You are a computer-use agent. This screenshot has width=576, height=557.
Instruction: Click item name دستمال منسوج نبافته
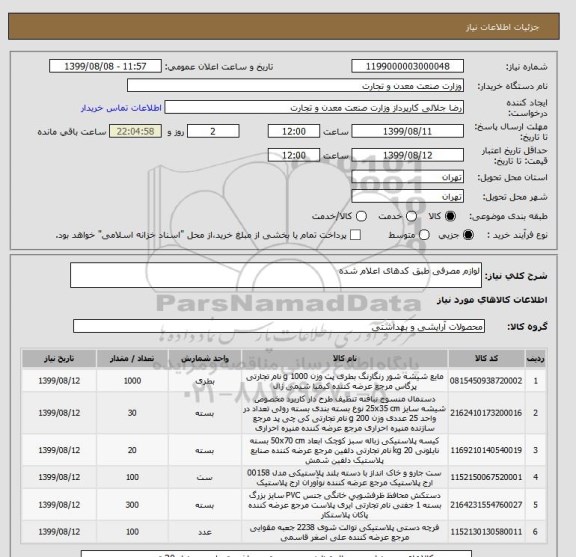[345, 413]
